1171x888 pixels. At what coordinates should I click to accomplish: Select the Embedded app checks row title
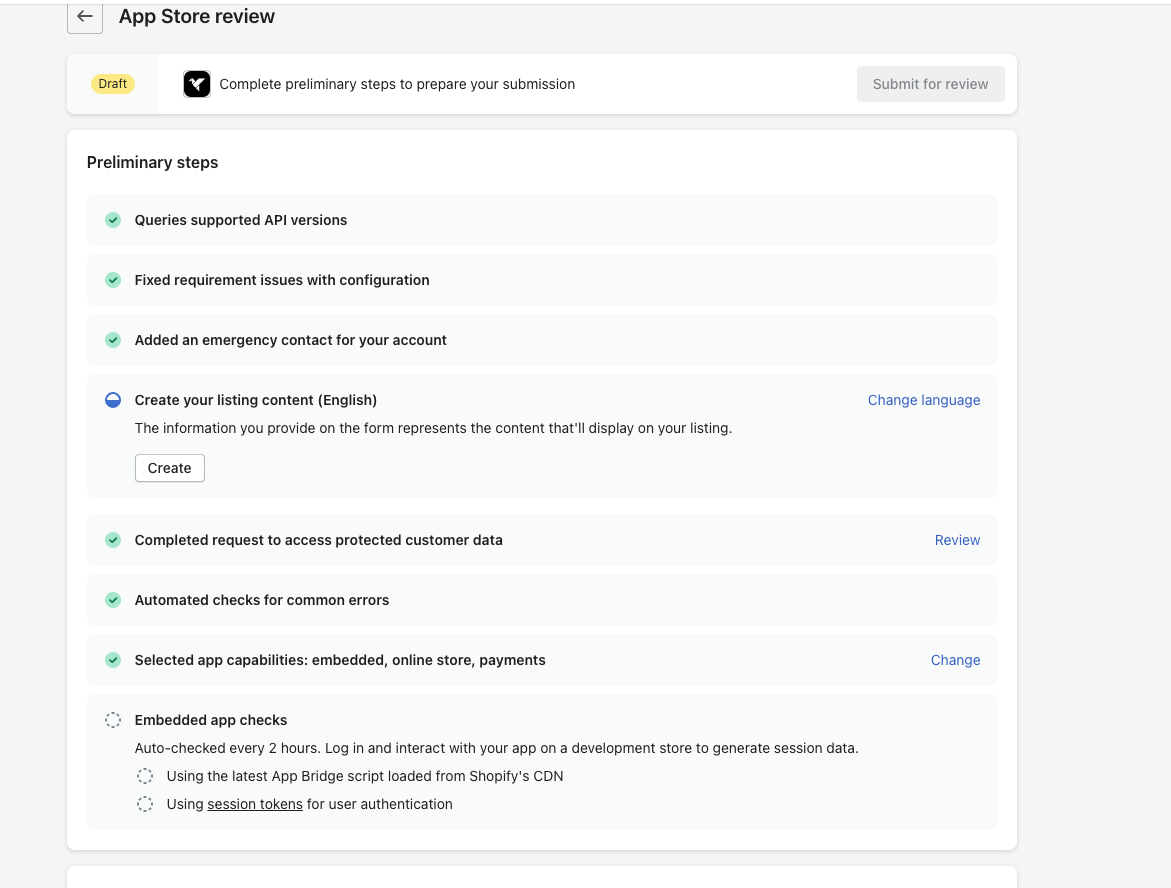211,720
